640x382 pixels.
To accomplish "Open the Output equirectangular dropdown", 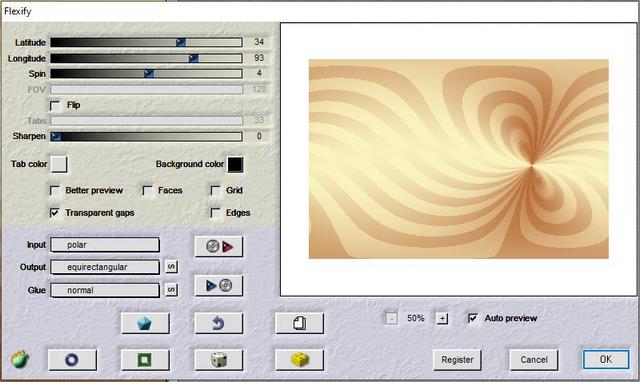I will [x=105, y=267].
